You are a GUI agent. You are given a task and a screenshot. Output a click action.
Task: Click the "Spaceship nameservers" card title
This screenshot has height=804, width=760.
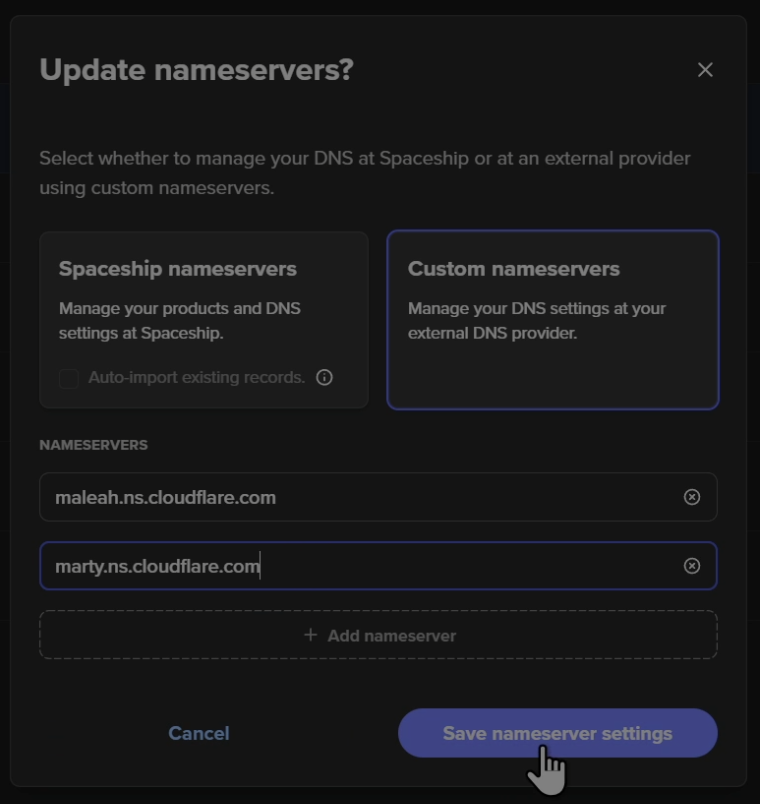178,269
